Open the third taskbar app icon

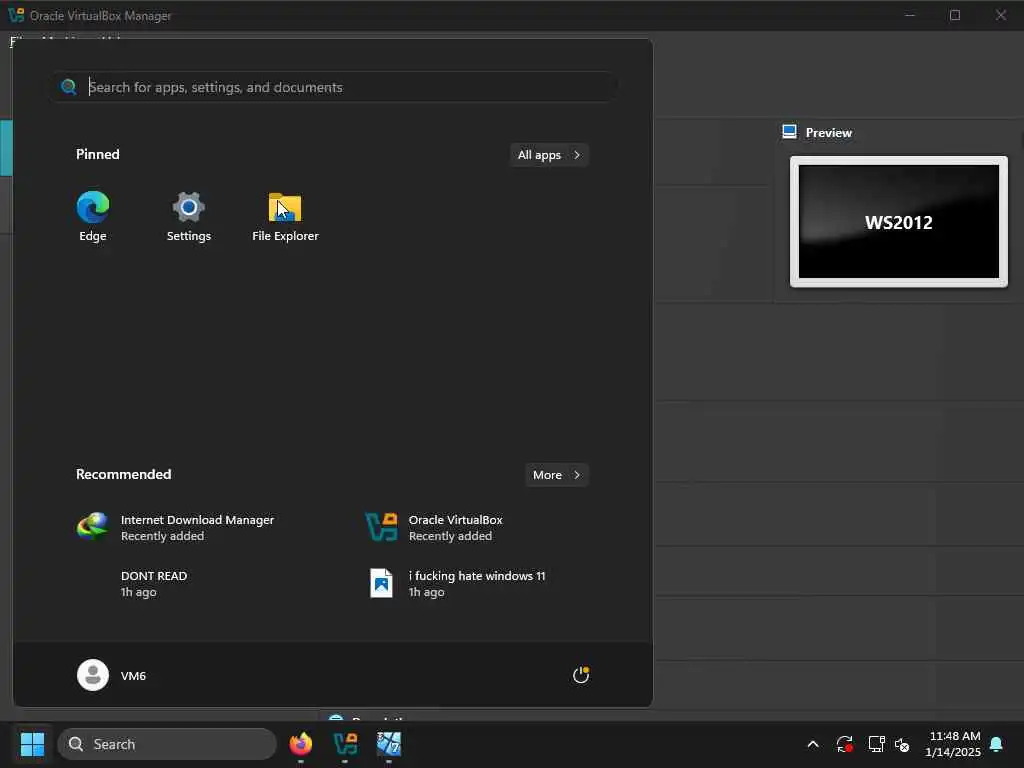tap(389, 744)
